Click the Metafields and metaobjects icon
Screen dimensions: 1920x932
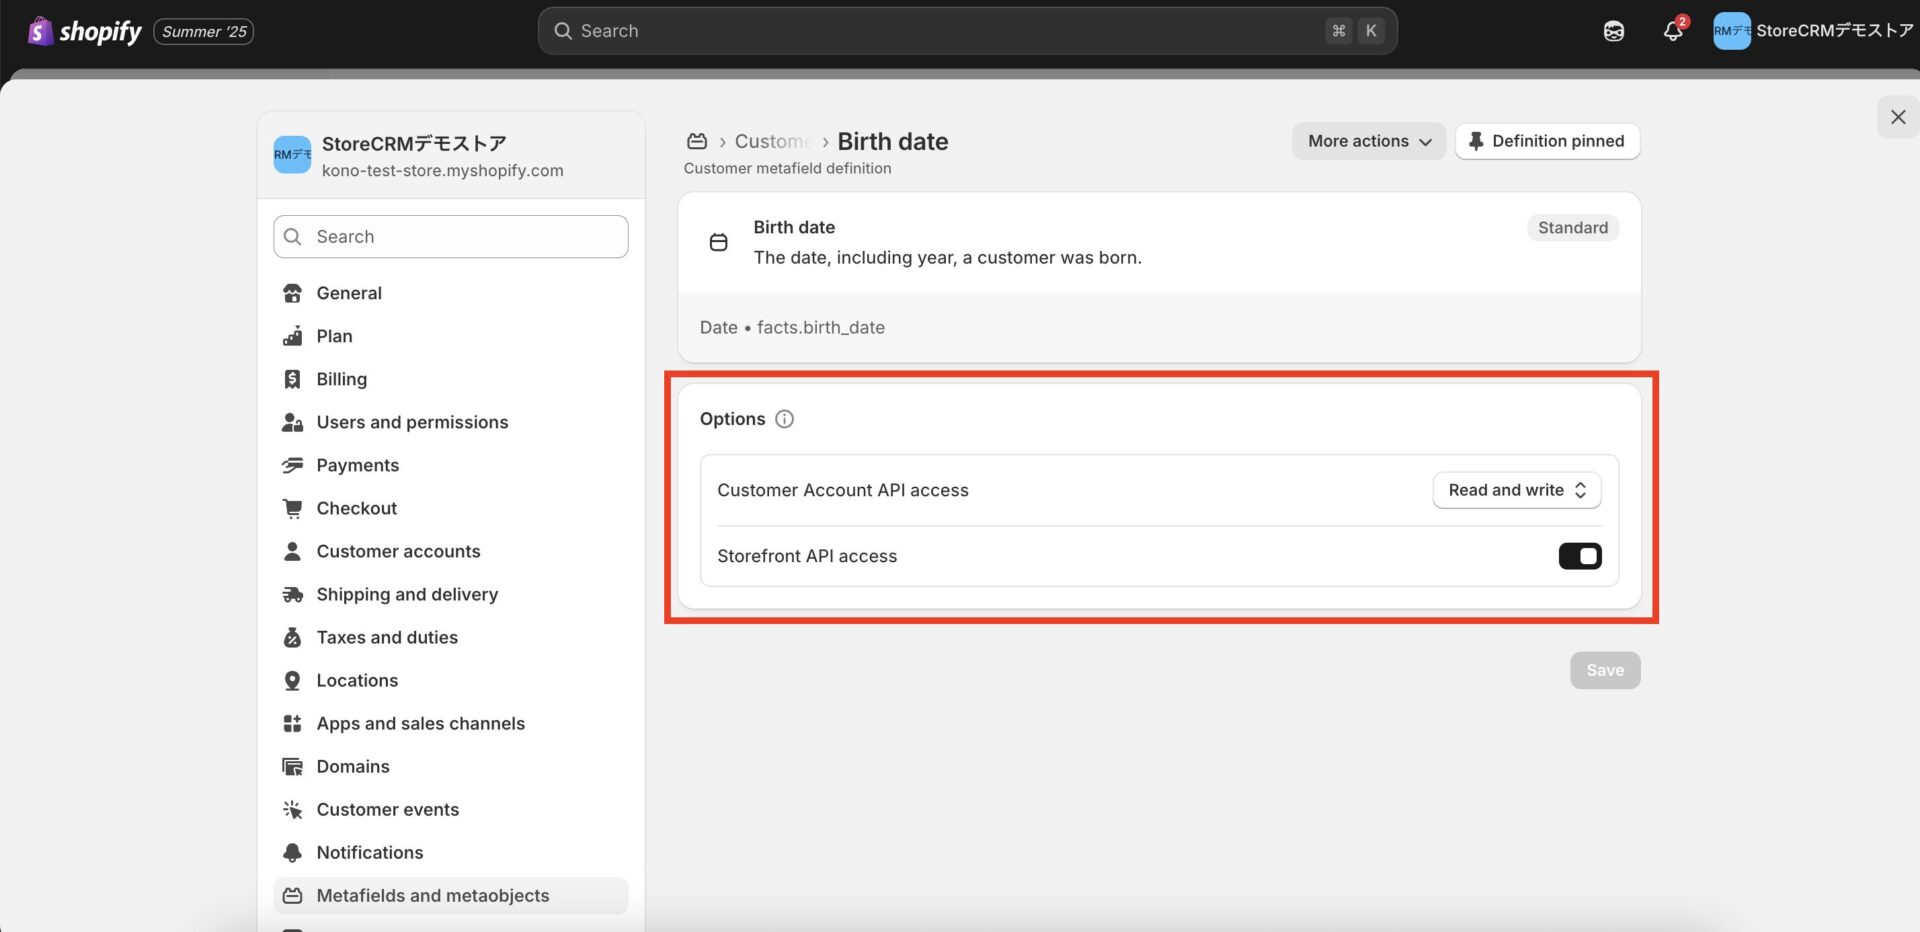(292, 895)
